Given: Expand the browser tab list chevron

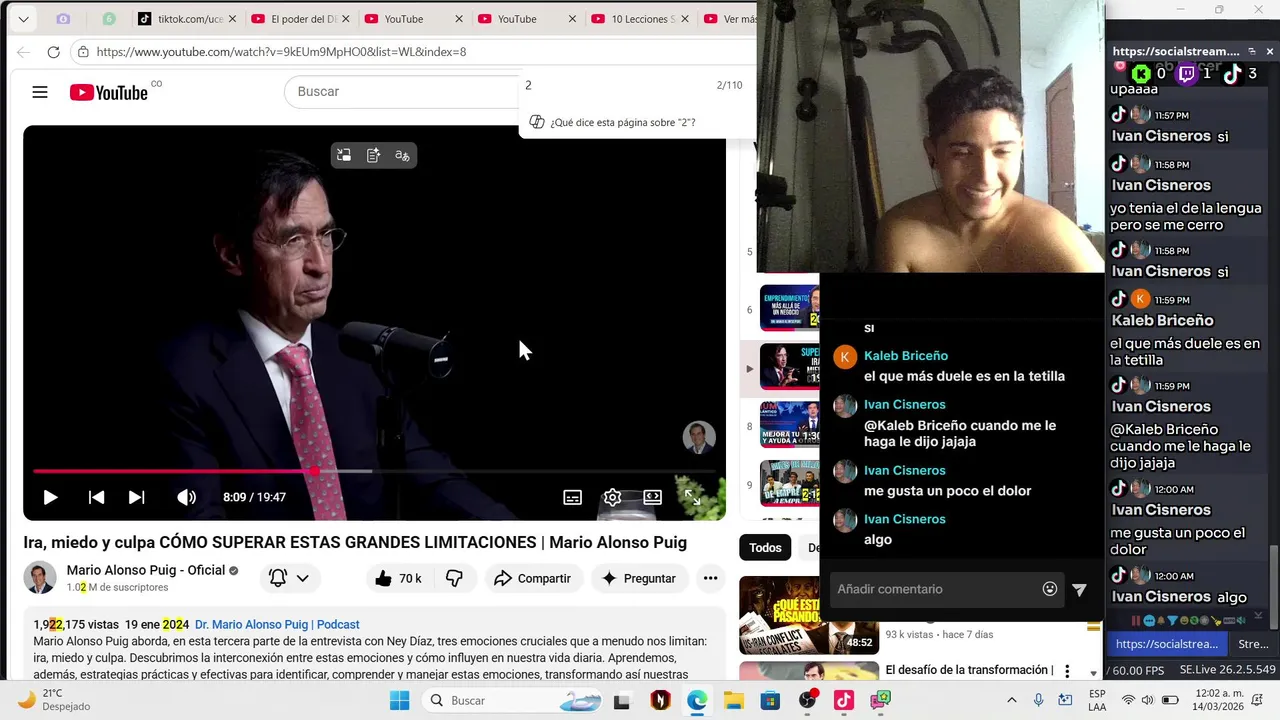Looking at the screenshot, I should (23, 19).
